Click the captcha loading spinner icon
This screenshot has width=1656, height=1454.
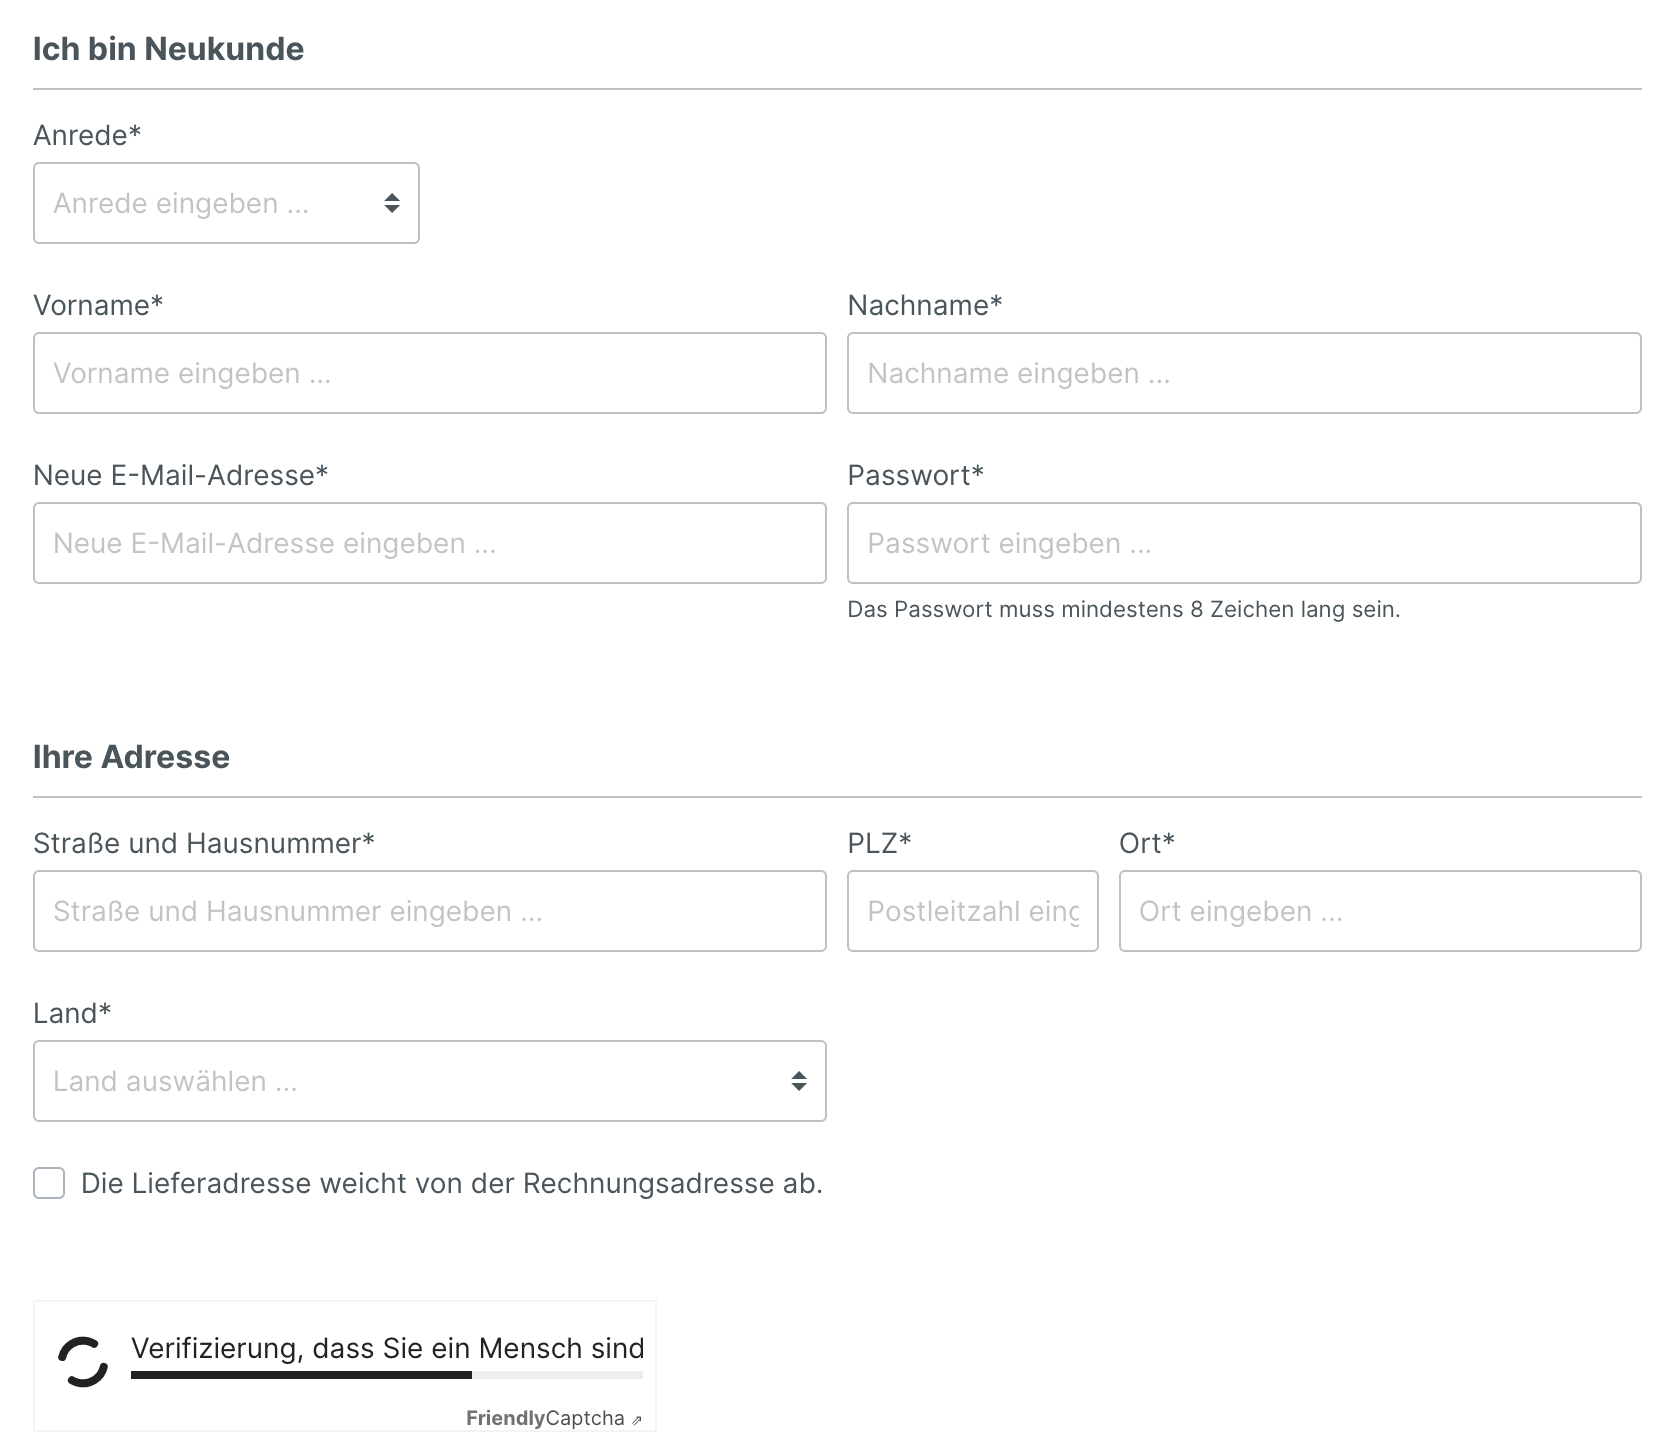pos(83,1362)
